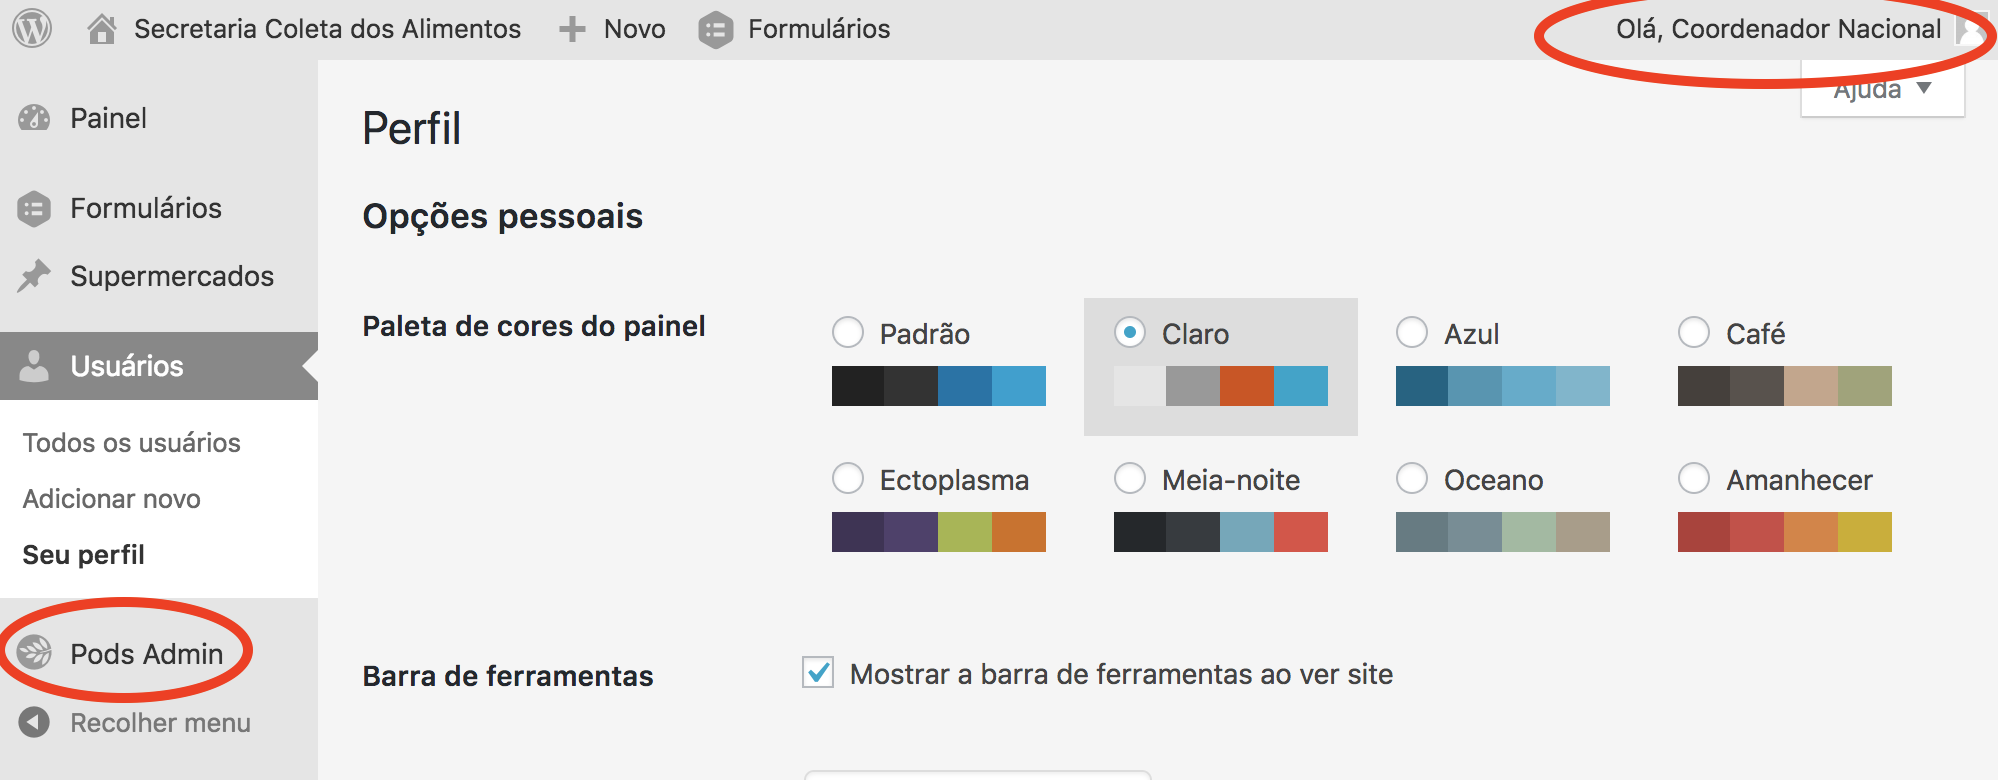The image size is (1998, 780).
Task: Click the plus icon next to Novo
Action: tap(572, 29)
